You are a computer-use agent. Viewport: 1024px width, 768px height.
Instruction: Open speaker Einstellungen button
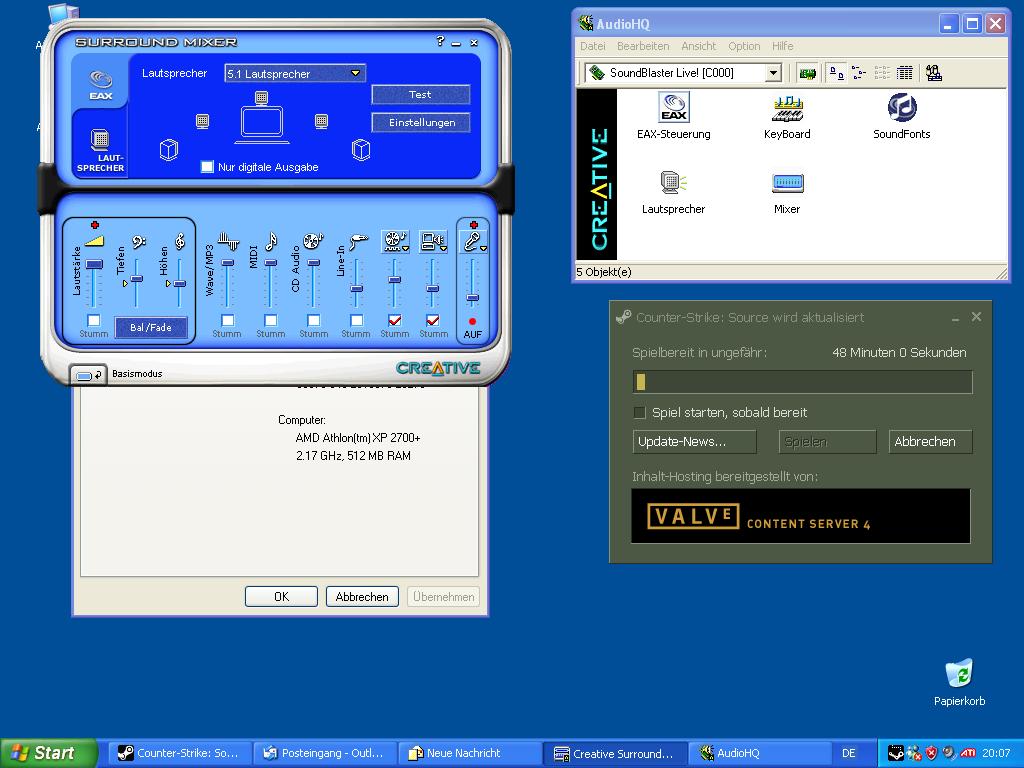[x=421, y=122]
